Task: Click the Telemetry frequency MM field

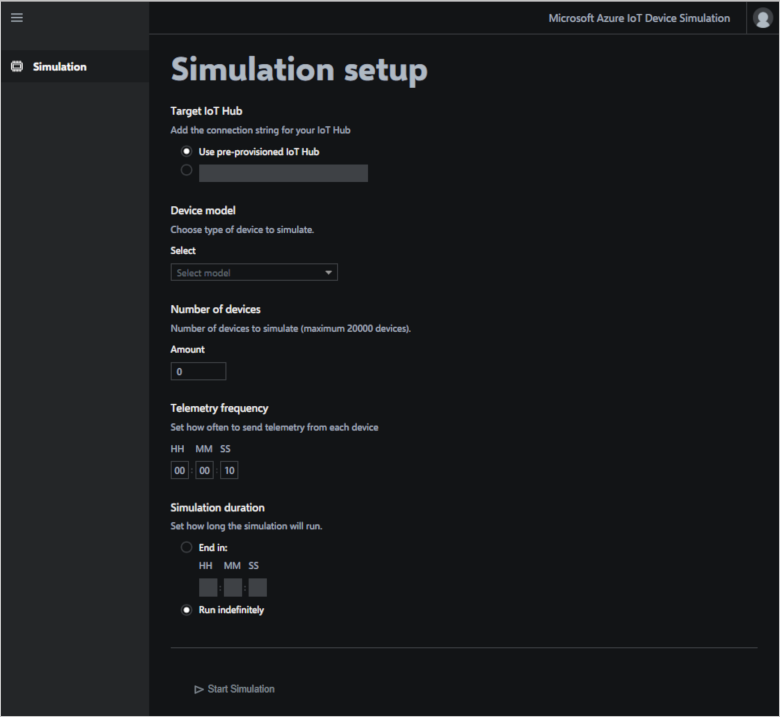Action: tap(204, 470)
